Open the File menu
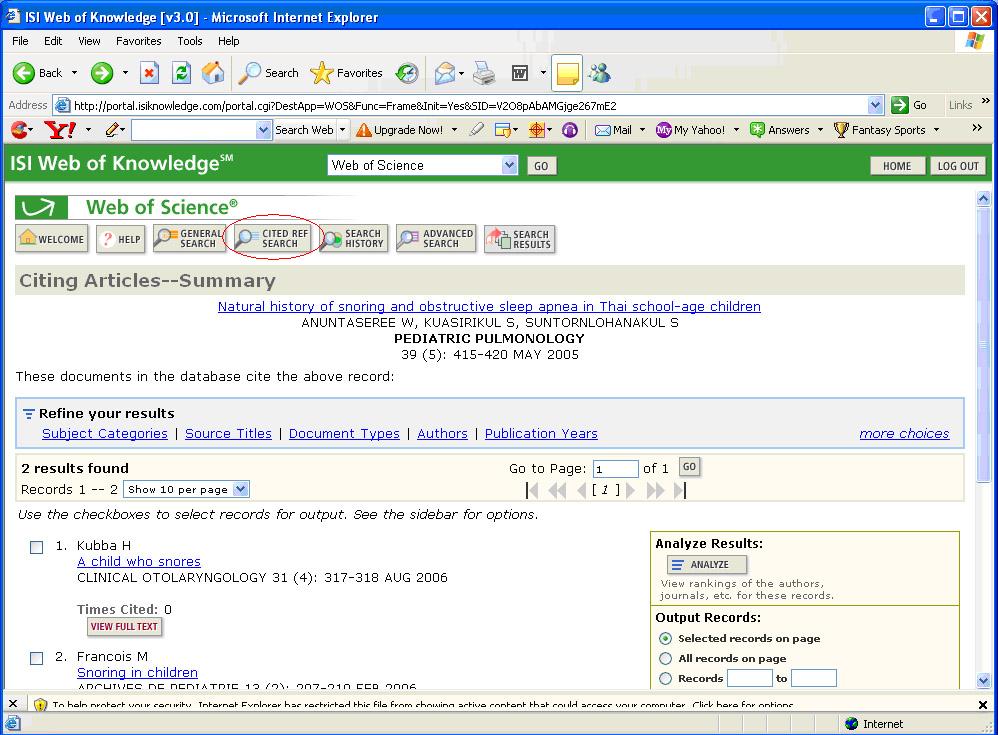 point(20,41)
